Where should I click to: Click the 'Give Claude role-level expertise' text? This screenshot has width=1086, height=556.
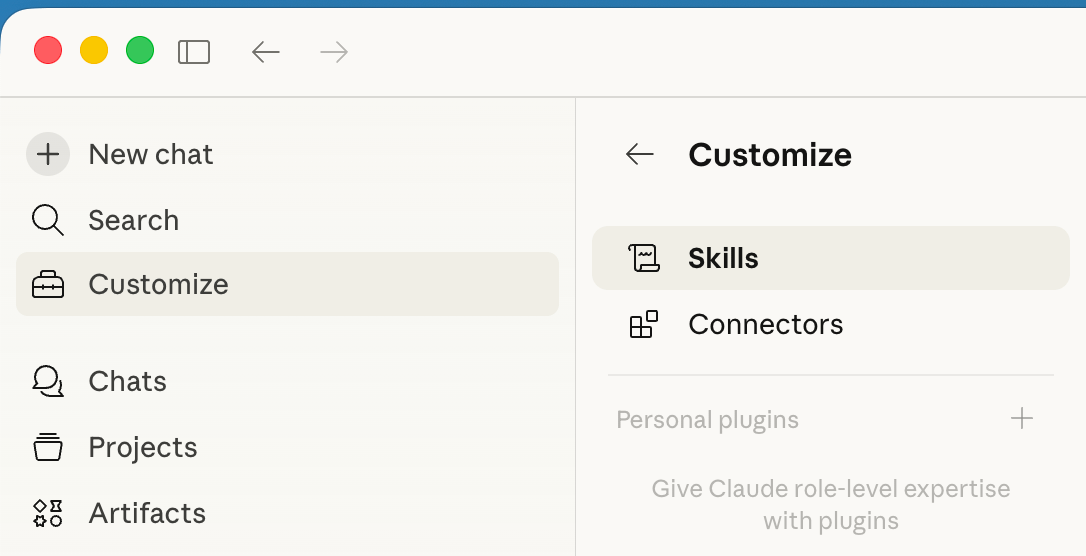click(x=830, y=505)
